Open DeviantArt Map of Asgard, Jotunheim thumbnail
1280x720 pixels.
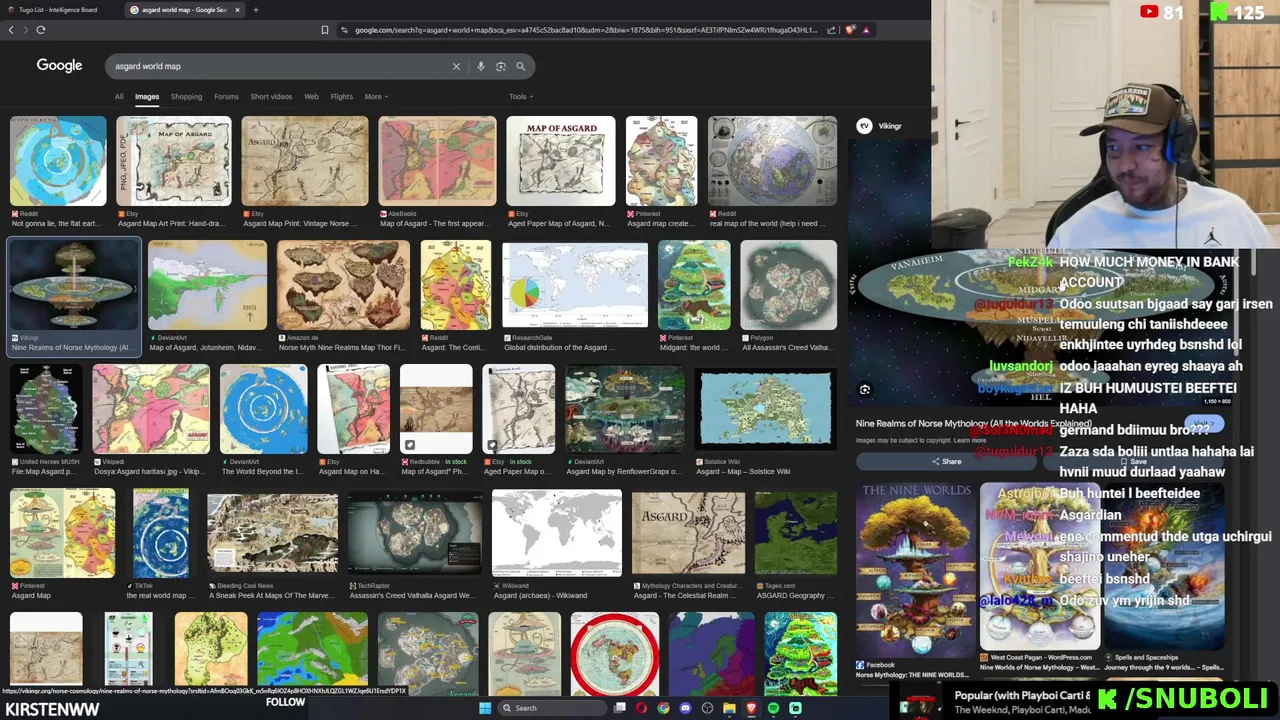click(207, 285)
